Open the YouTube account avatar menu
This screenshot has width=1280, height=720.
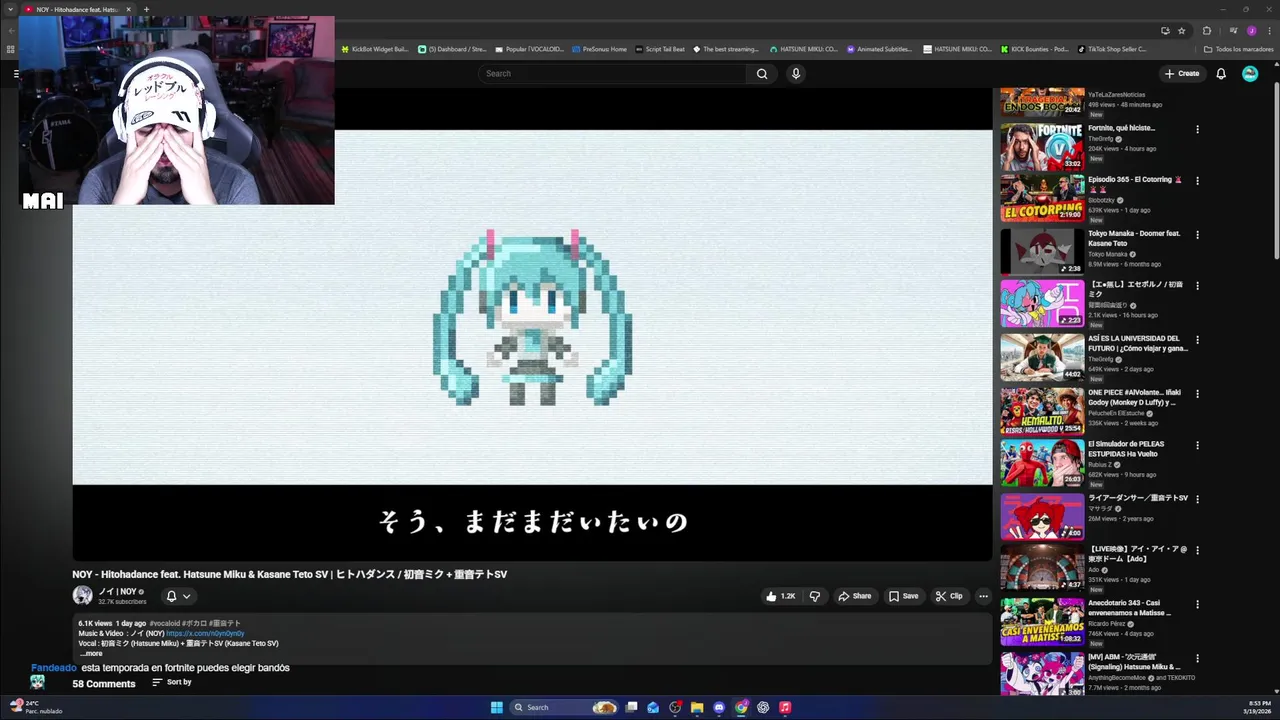pyautogui.click(x=1250, y=73)
